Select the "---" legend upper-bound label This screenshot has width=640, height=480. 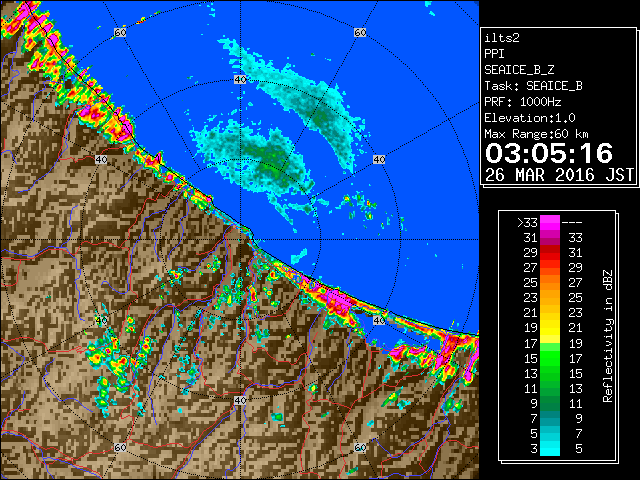point(572,223)
